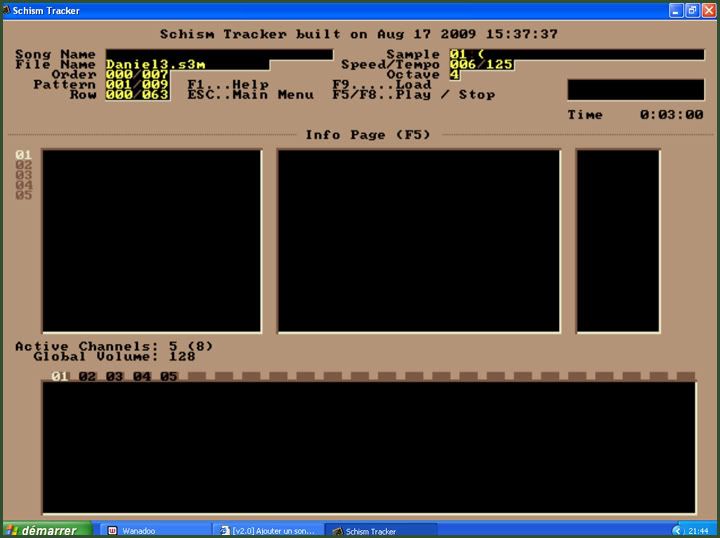This screenshot has height=538, width=720.
Task: Click the F9.....Load hint
Action: point(382,85)
